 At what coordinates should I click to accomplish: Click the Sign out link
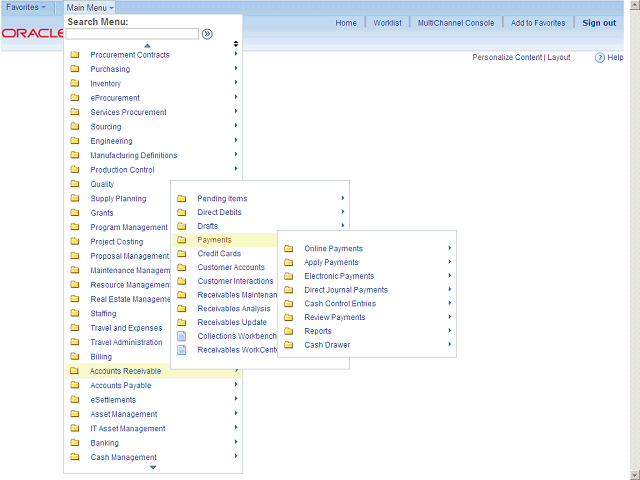point(599,23)
